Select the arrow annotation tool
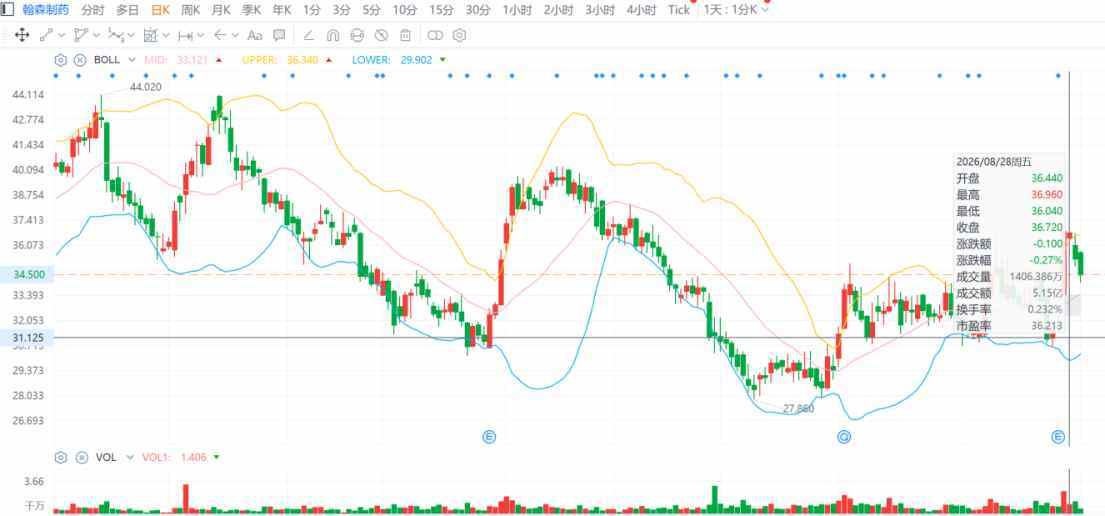Screen dimensions: 1105x516 pos(220,35)
